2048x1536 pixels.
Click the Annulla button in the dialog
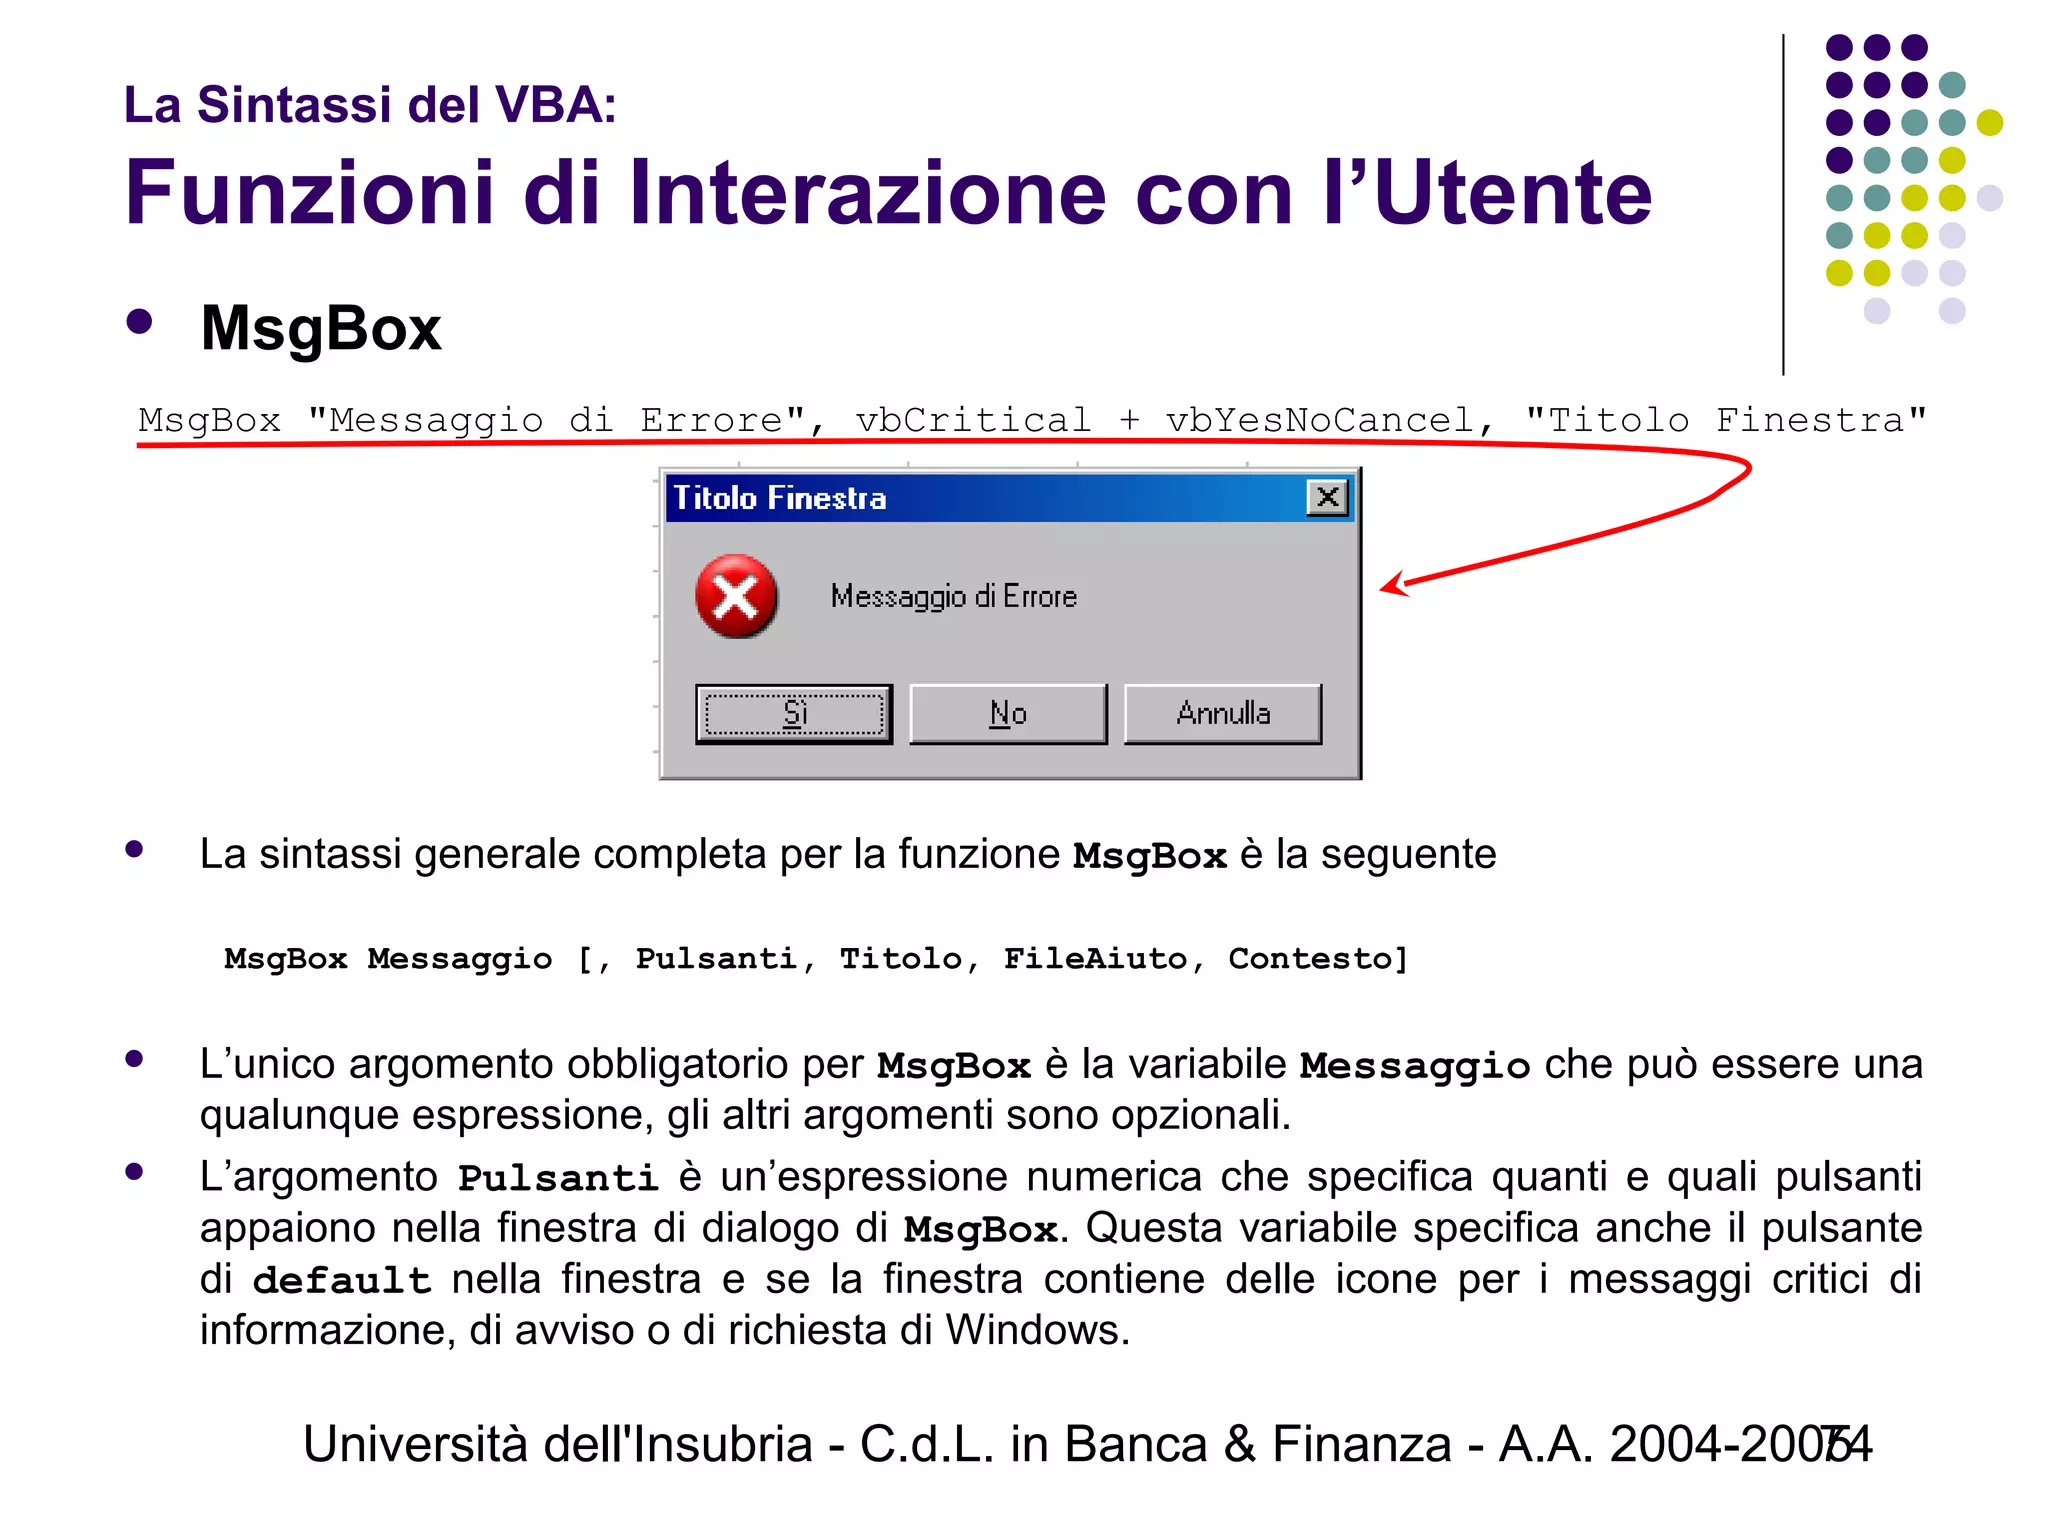click(1223, 714)
